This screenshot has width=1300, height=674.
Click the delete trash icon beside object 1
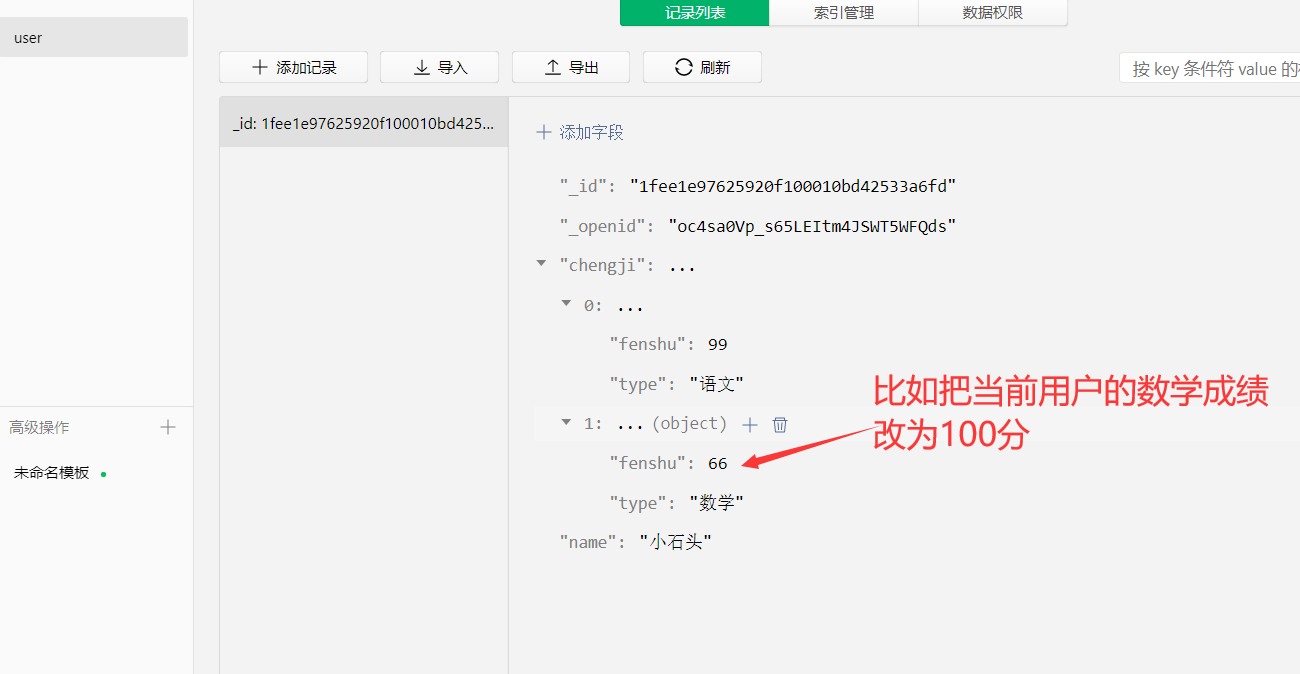point(779,424)
